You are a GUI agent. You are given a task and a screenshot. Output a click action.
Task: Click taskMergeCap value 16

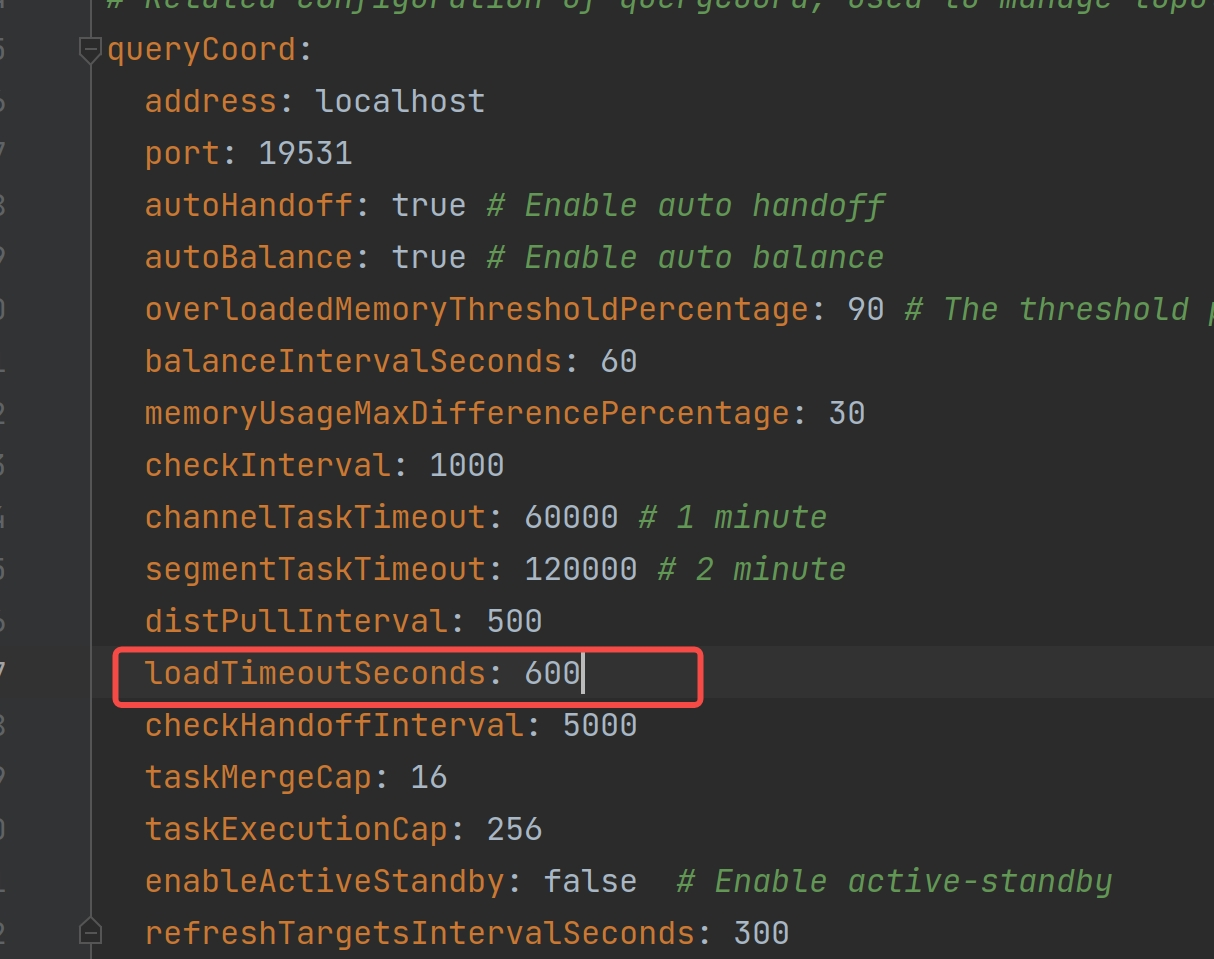(429, 777)
